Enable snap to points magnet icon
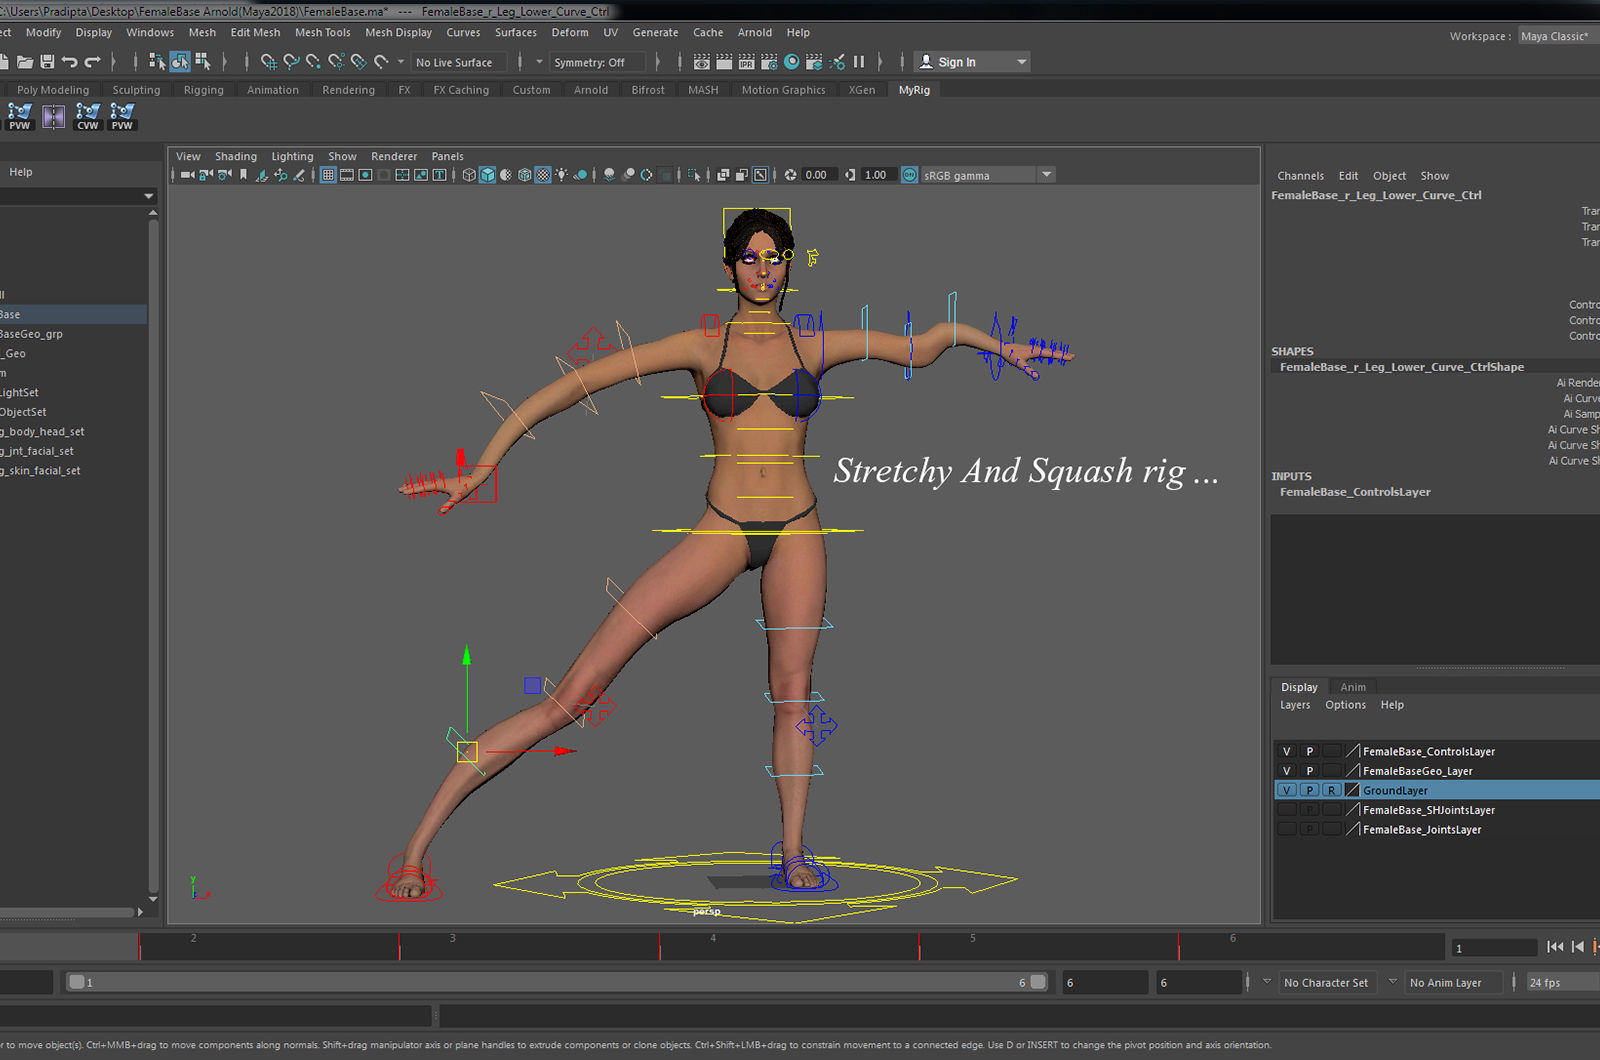 [x=313, y=62]
